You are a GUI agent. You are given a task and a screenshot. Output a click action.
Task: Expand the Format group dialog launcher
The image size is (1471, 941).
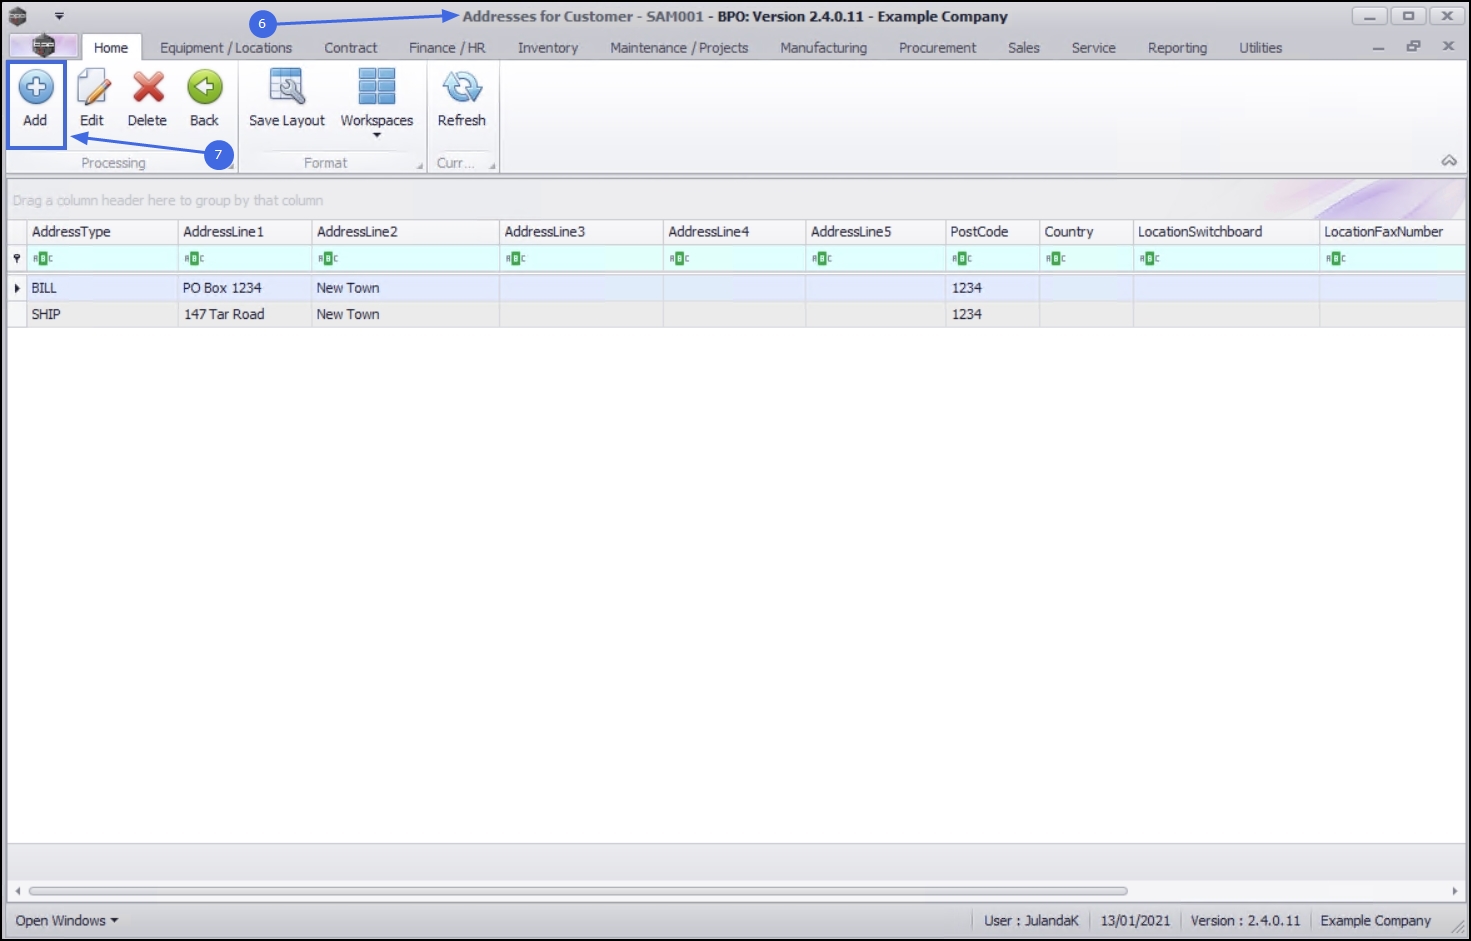coord(420,166)
